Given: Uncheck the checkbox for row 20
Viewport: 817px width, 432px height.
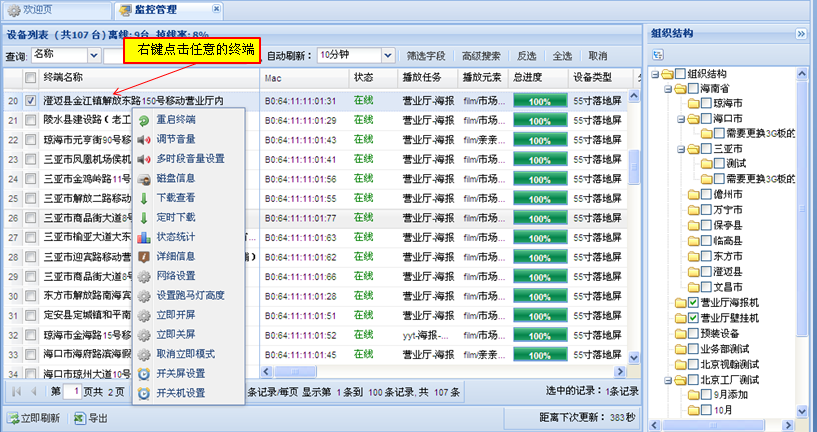Looking at the screenshot, I should pos(32,100).
